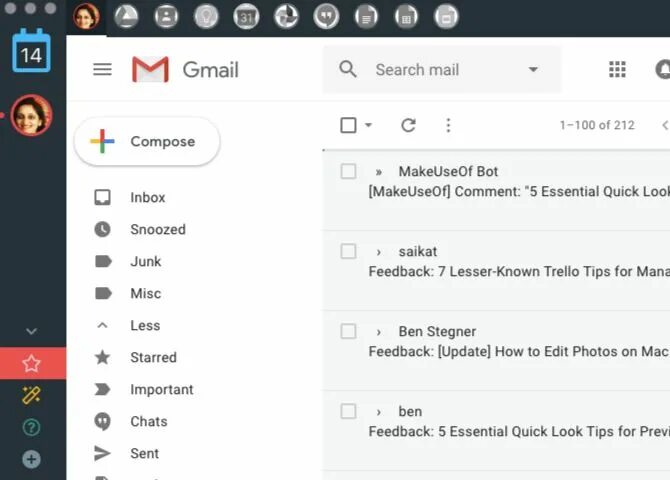
Task: Tick the checkbox for the ben email
Action: 348,411
